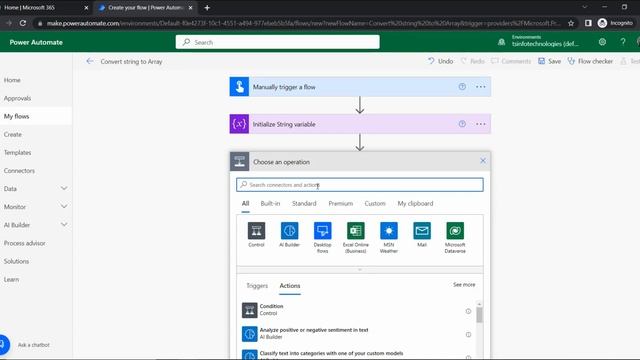Pick the Desktop flows connector icon
Screen dimensions: 640x360
[x=322, y=231]
